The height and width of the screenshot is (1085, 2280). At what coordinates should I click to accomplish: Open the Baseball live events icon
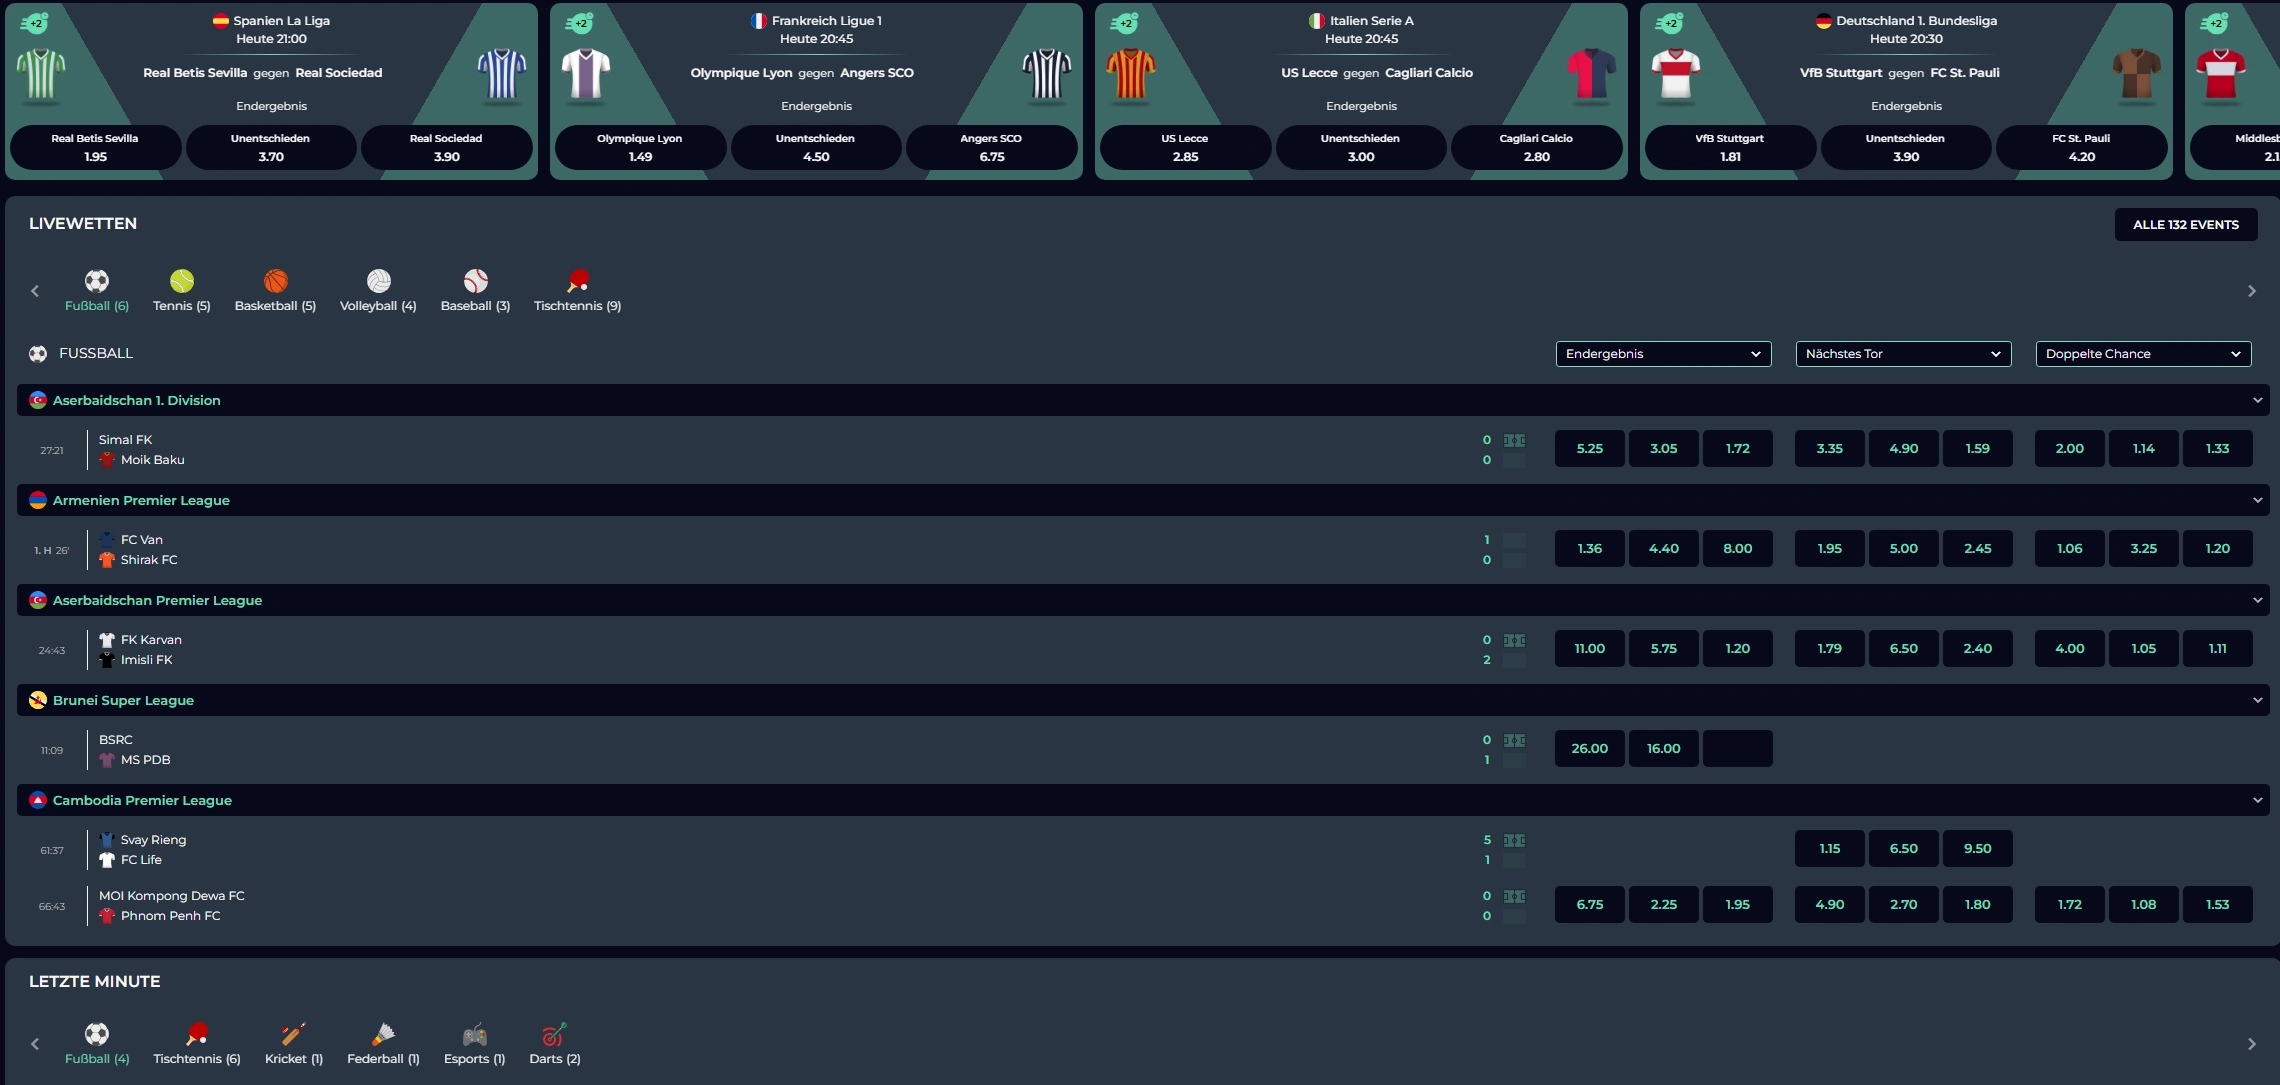[475, 281]
